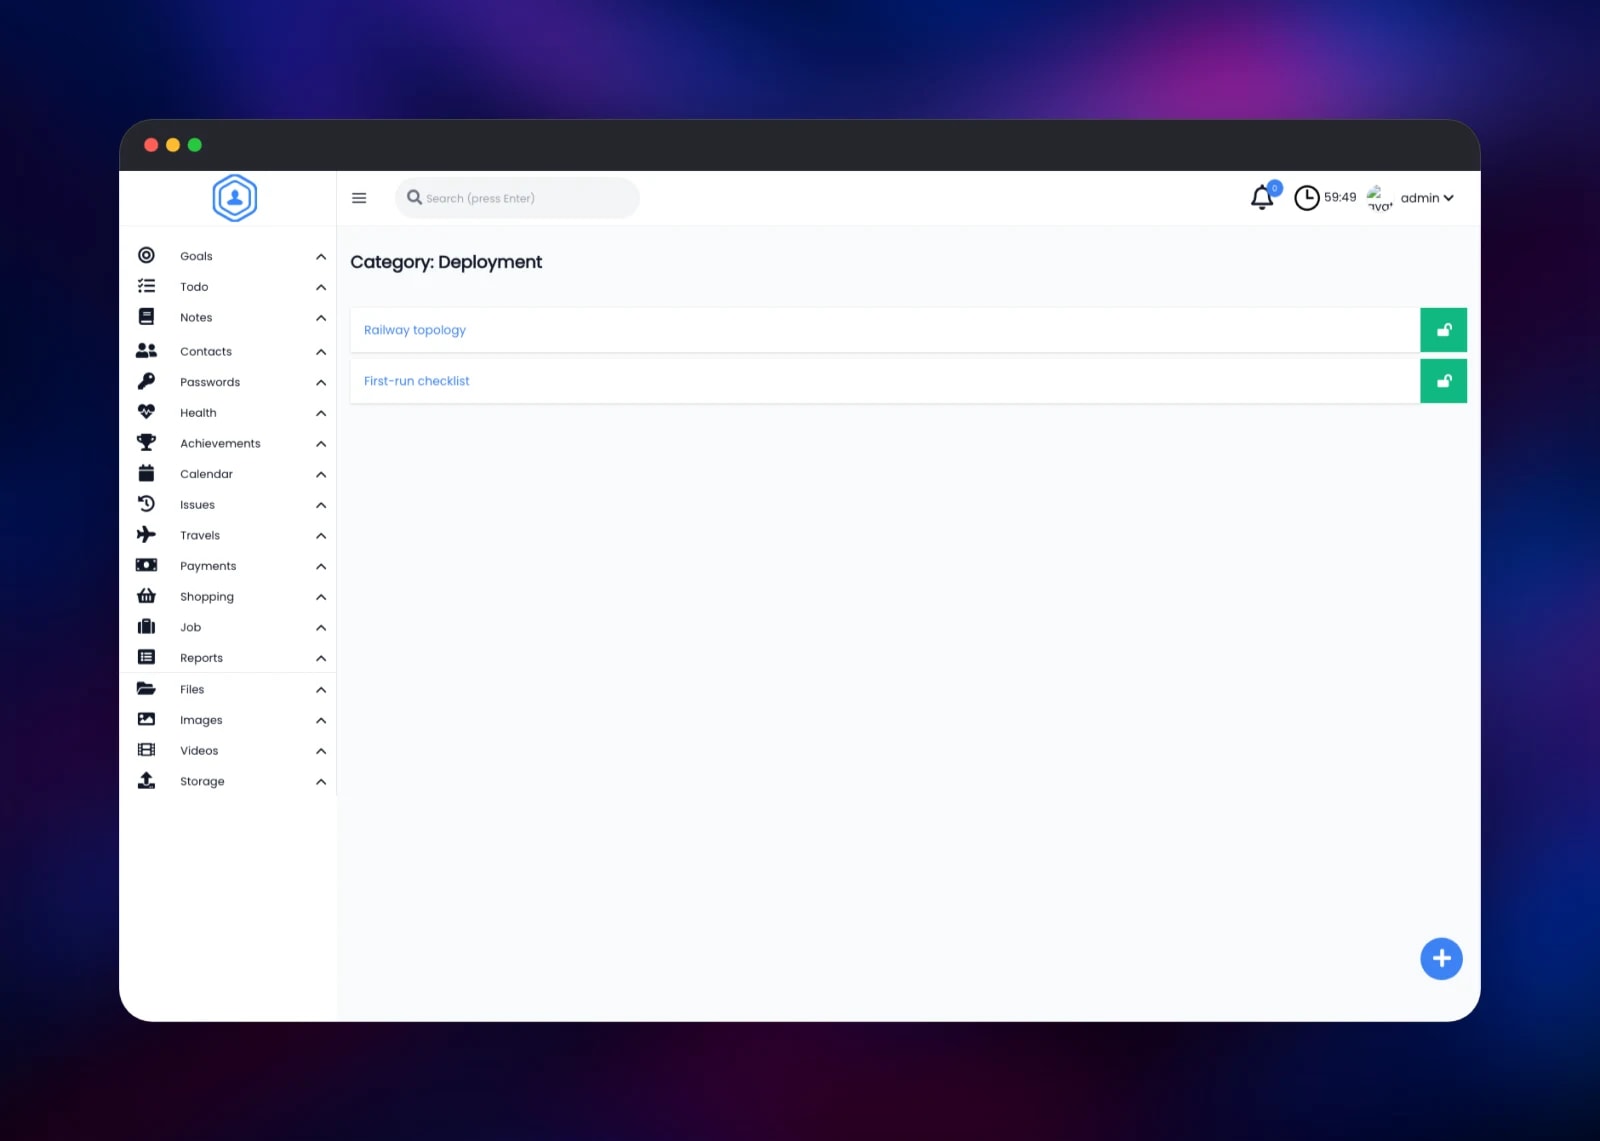Viewport: 1600px width, 1141px height.
Task: Toggle lock for Railway topology note
Action: coord(1443,330)
